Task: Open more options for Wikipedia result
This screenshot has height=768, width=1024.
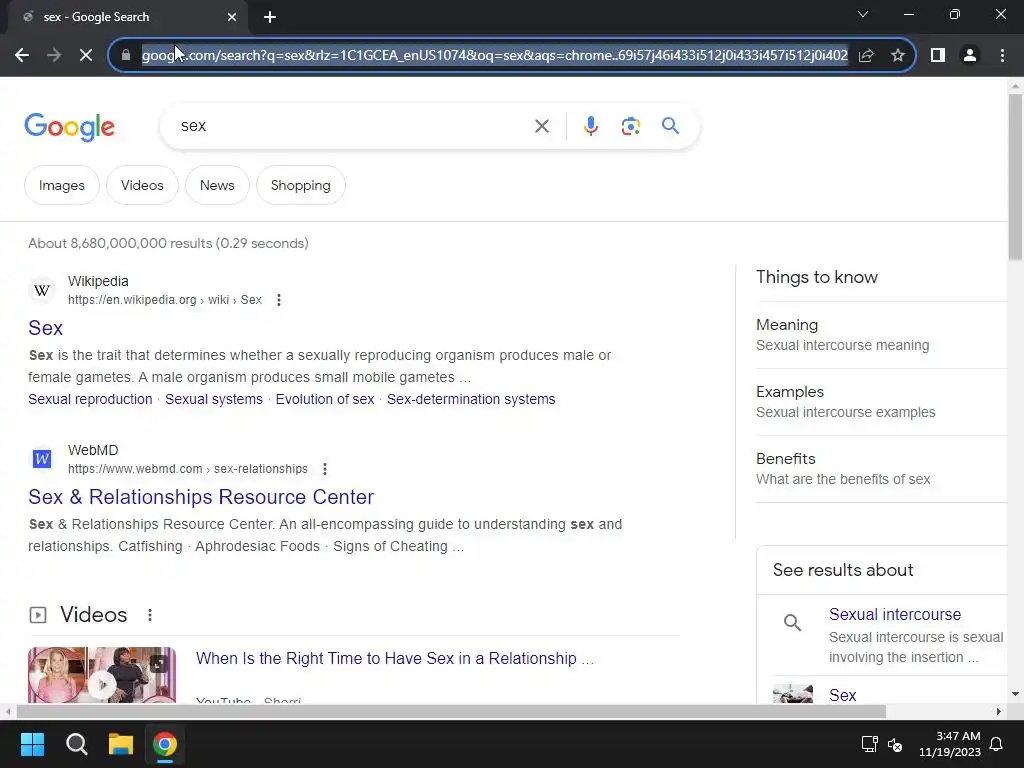Action: [x=279, y=300]
